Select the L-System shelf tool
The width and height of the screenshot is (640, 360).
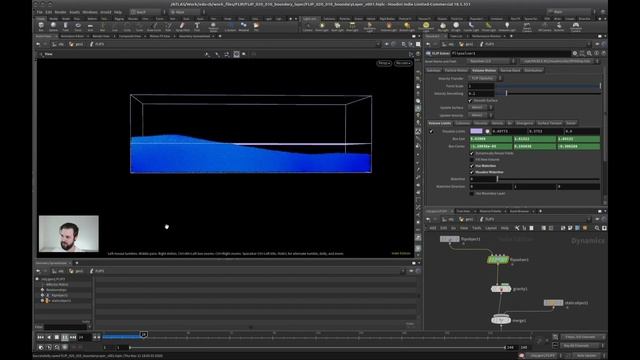point(230,27)
